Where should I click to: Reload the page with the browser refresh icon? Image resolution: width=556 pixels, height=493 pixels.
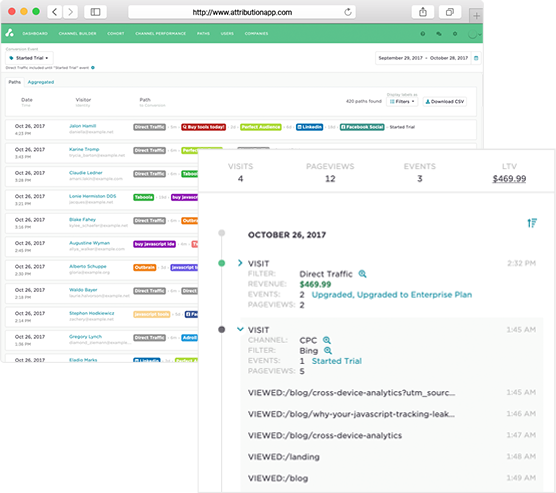348,12
